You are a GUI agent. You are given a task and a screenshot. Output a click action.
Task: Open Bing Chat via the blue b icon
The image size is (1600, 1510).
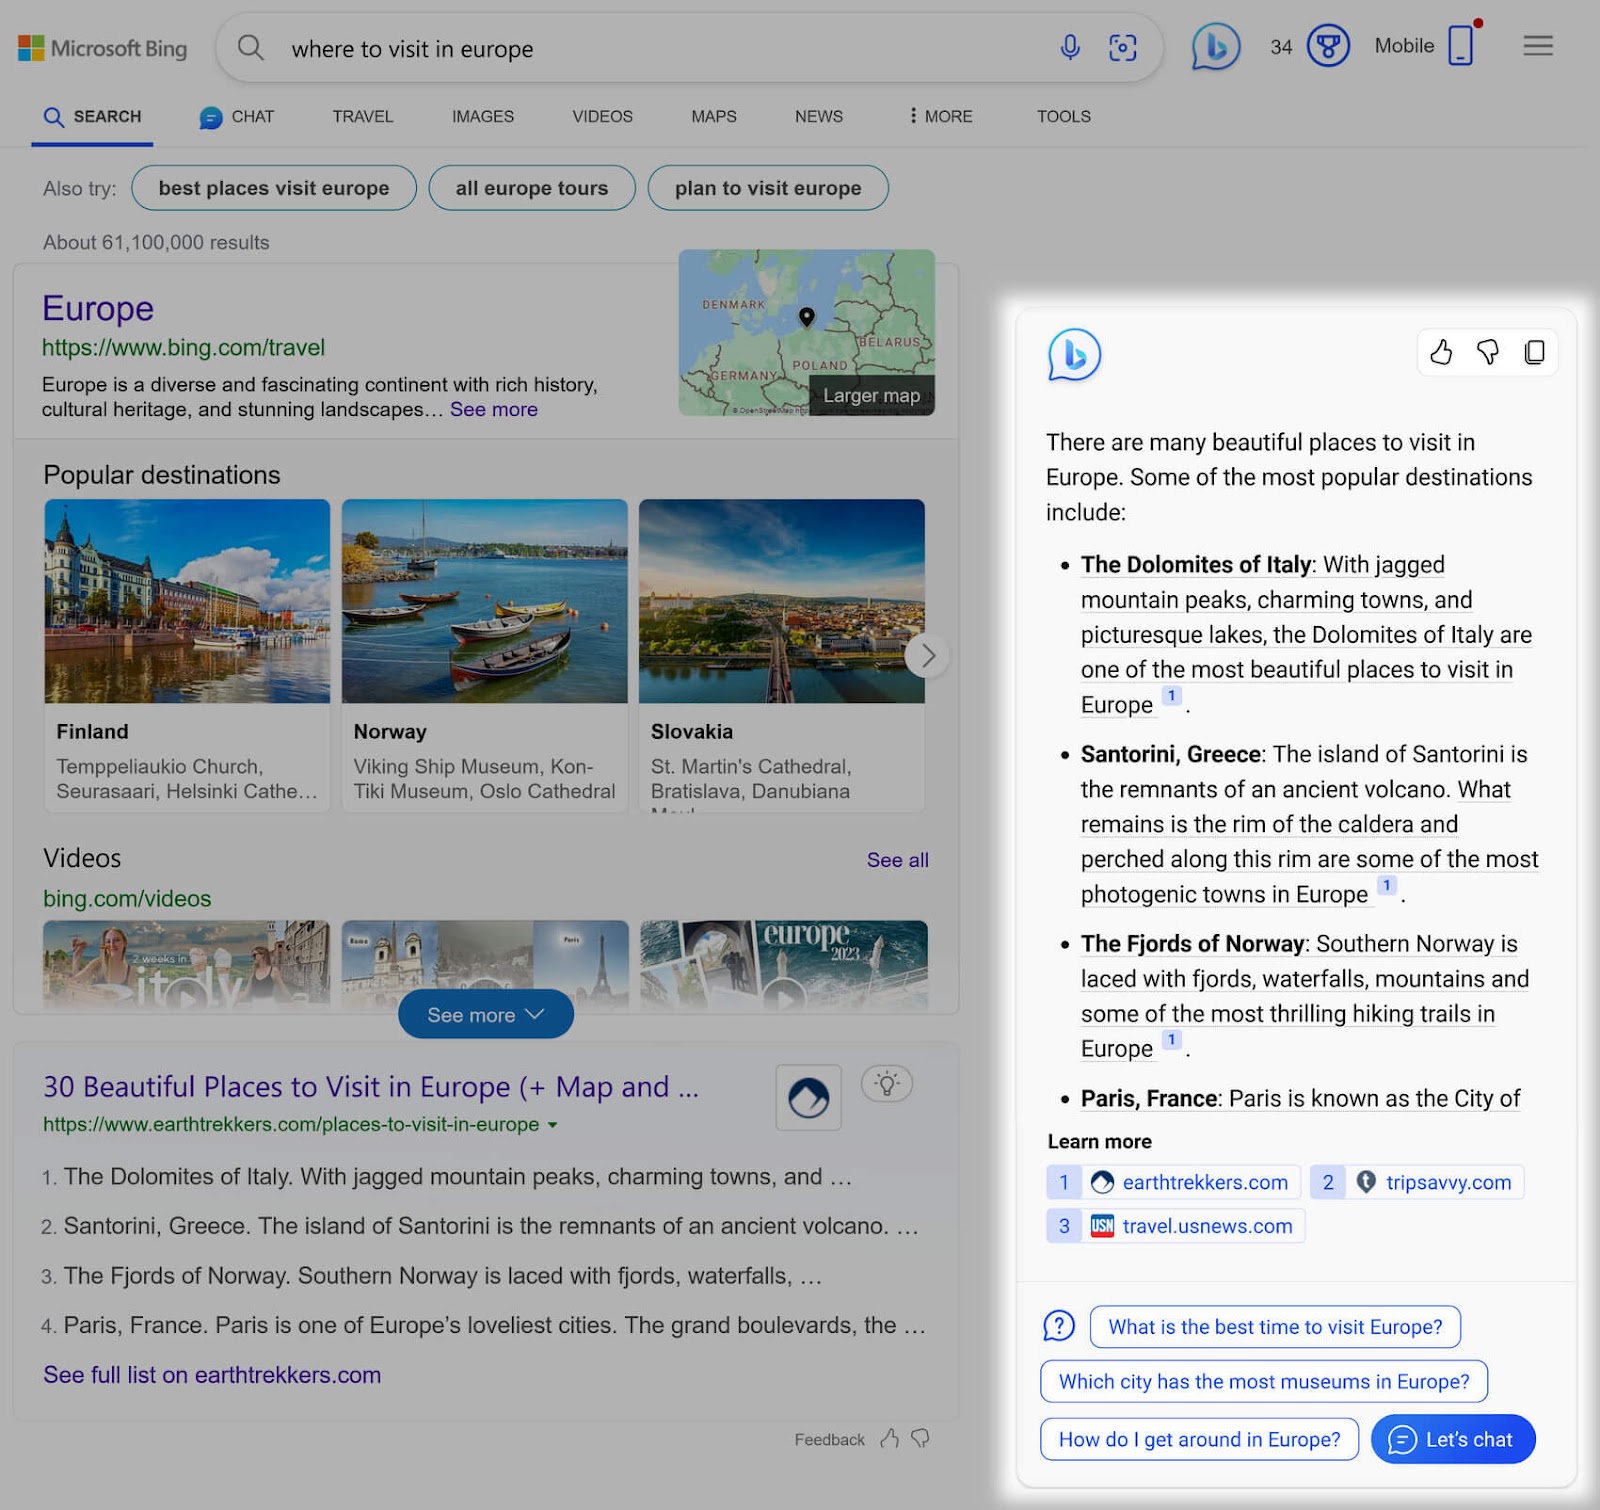(x=1214, y=46)
